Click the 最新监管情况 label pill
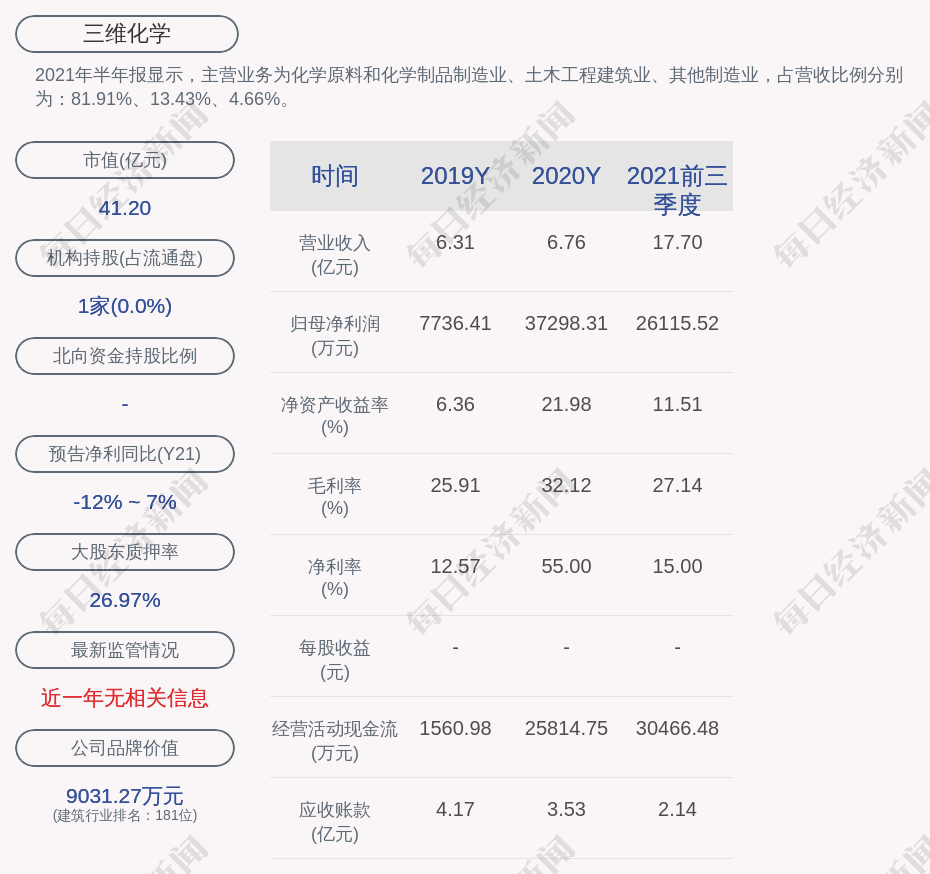The height and width of the screenshot is (874, 930). tap(125, 650)
